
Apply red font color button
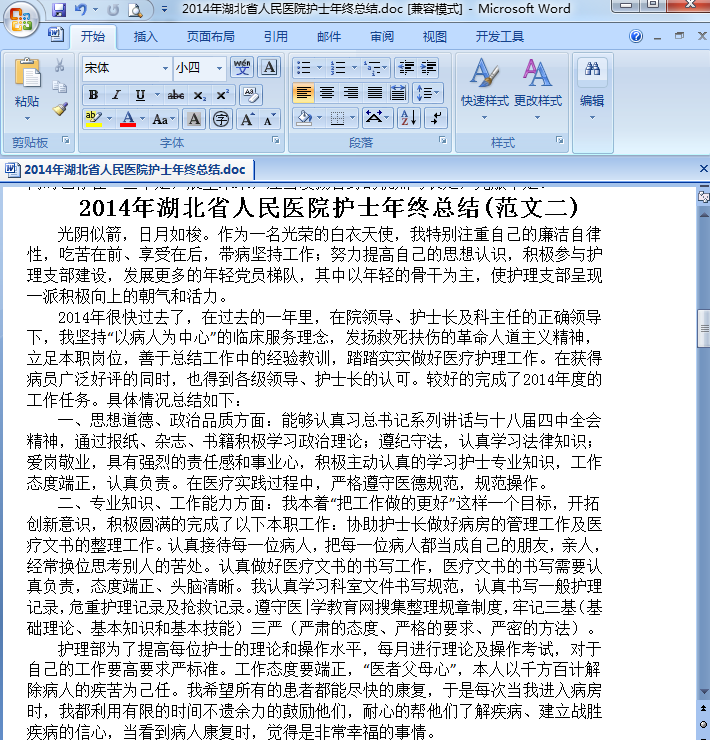pyautogui.click(x=128, y=118)
